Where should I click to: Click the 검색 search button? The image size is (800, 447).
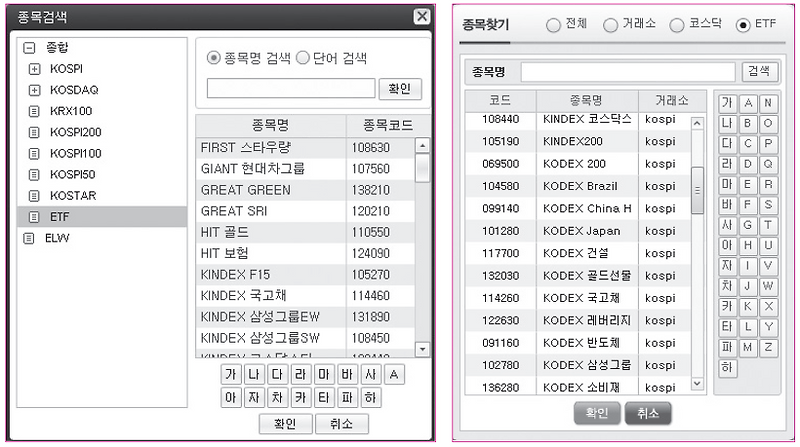[x=759, y=71]
